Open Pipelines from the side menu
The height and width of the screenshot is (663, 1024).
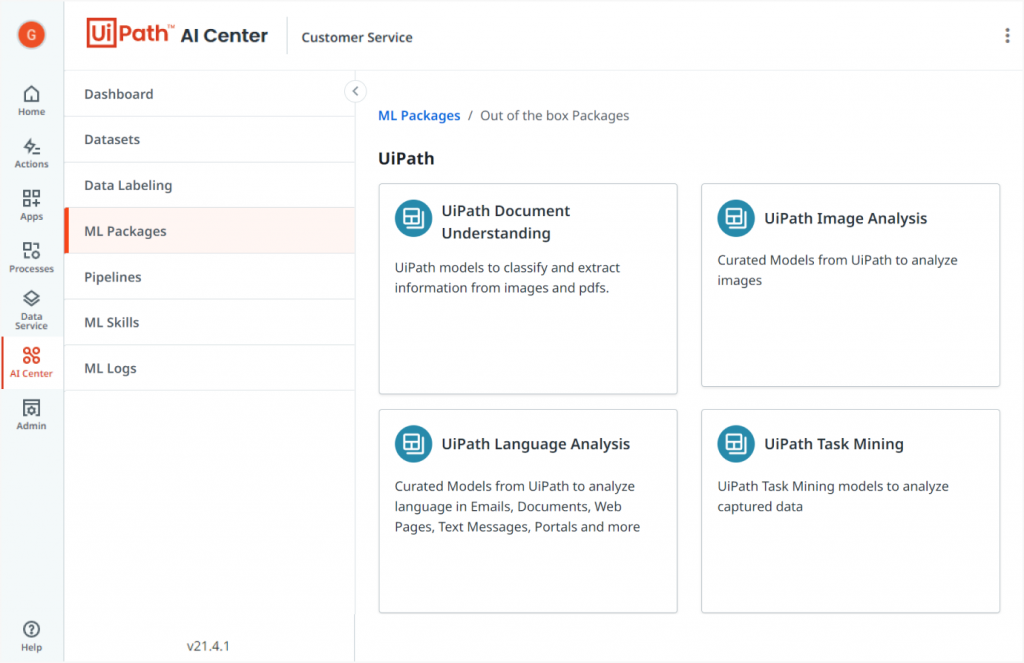click(113, 277)
